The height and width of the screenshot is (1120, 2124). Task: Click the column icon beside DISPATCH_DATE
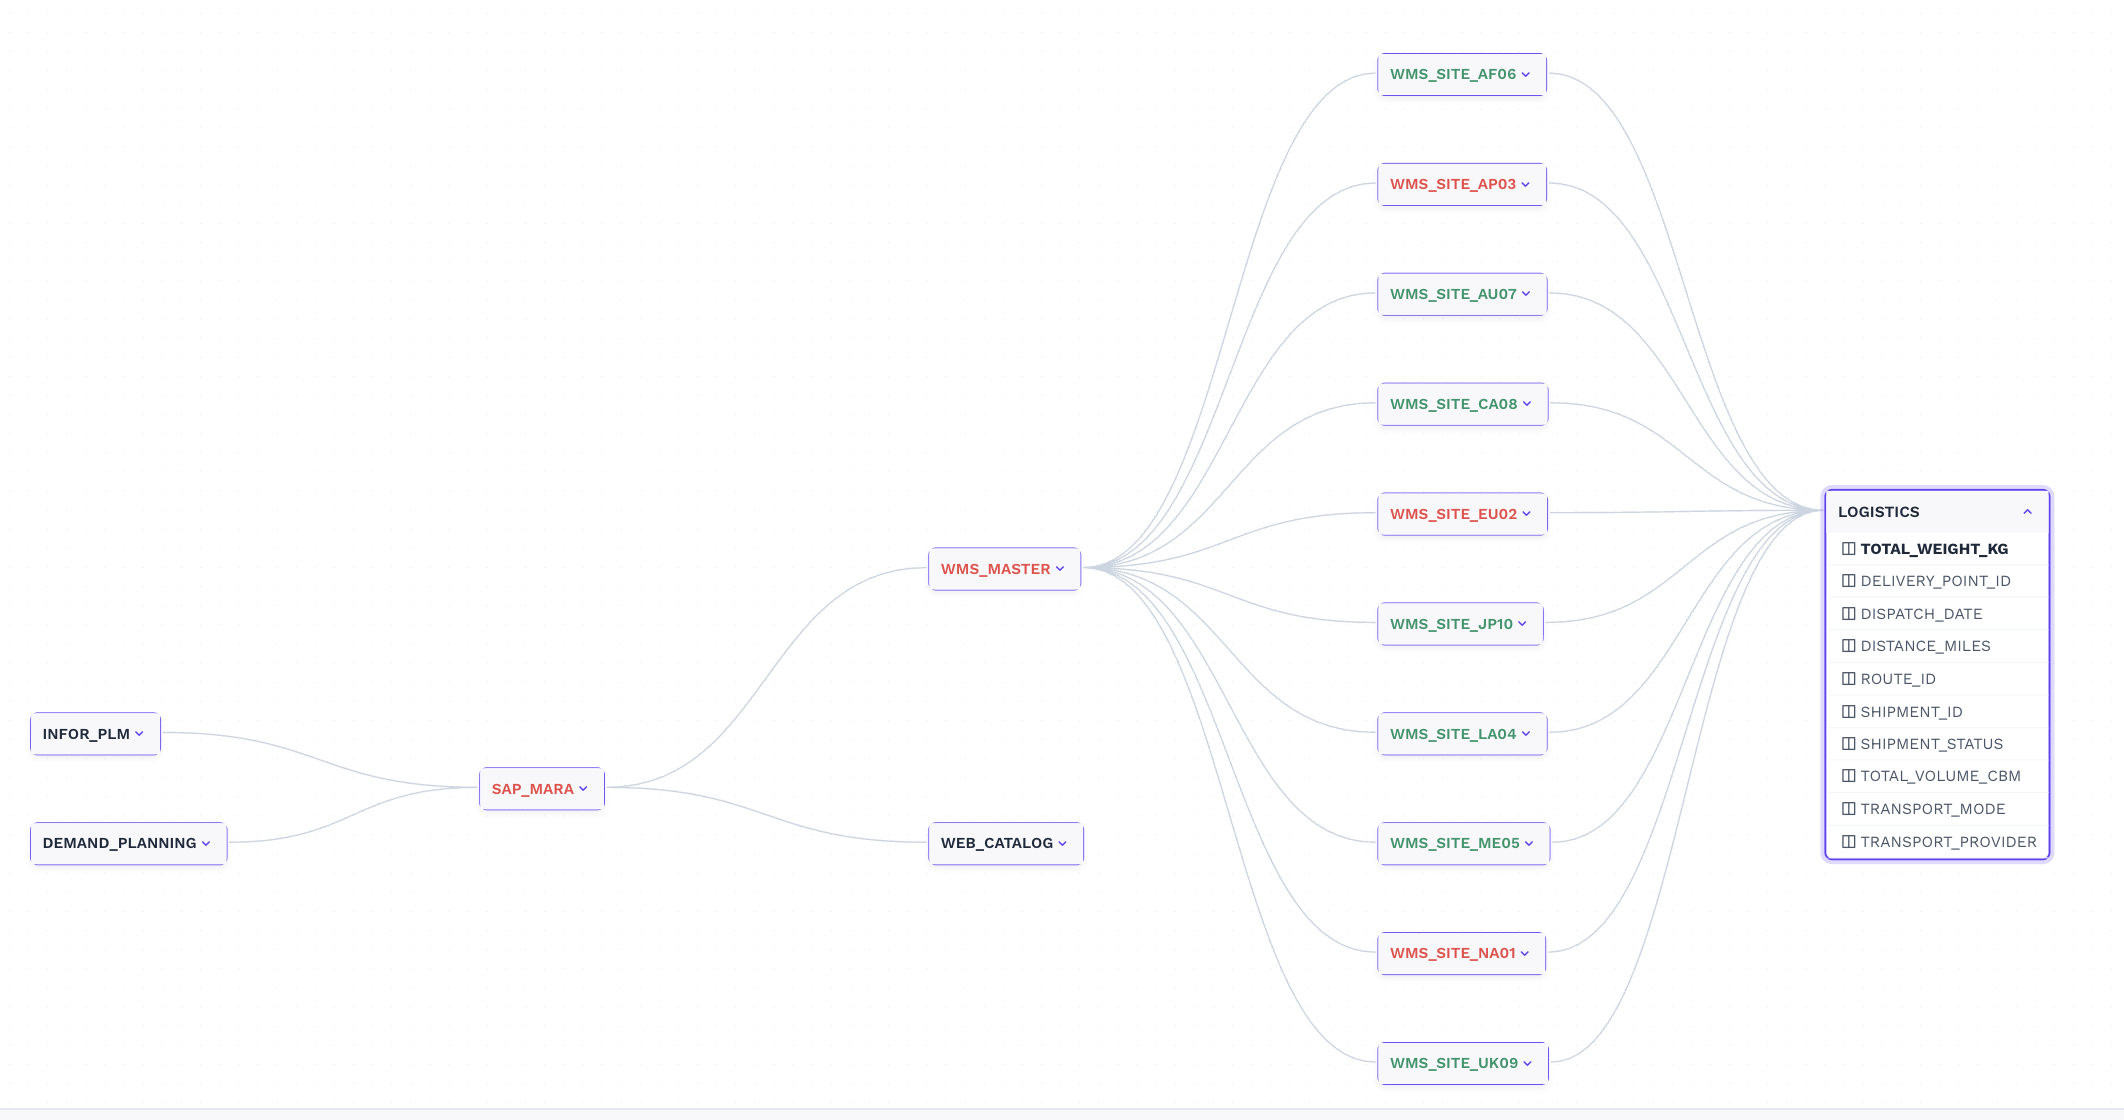(1849, 613)
